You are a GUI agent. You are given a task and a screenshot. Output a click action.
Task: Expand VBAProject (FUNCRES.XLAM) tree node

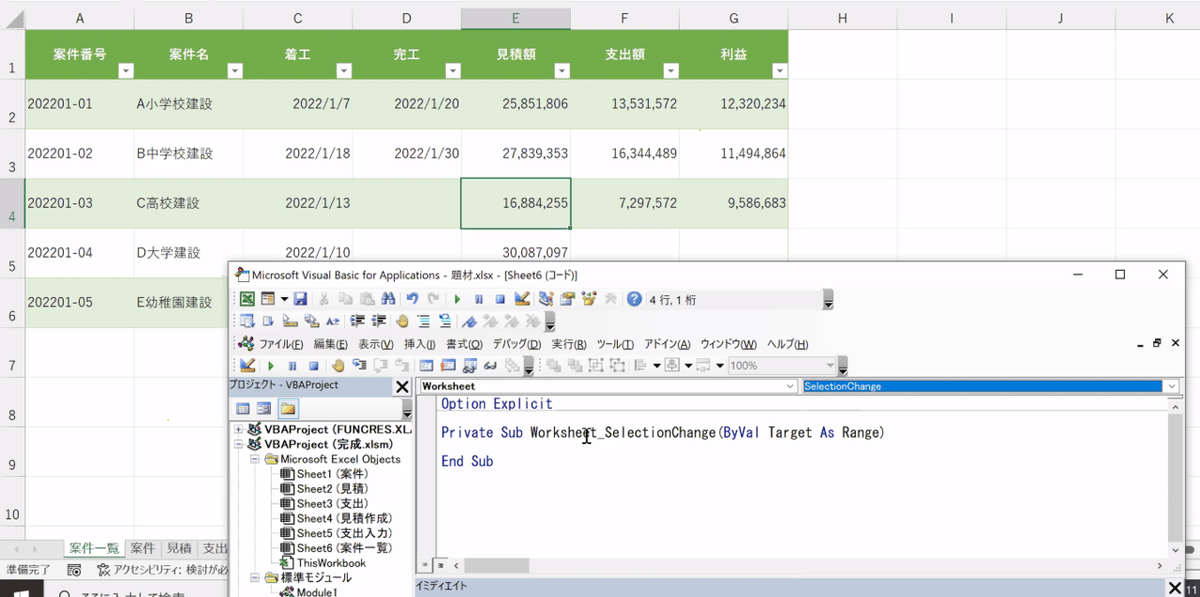click(x=238, y=429)
